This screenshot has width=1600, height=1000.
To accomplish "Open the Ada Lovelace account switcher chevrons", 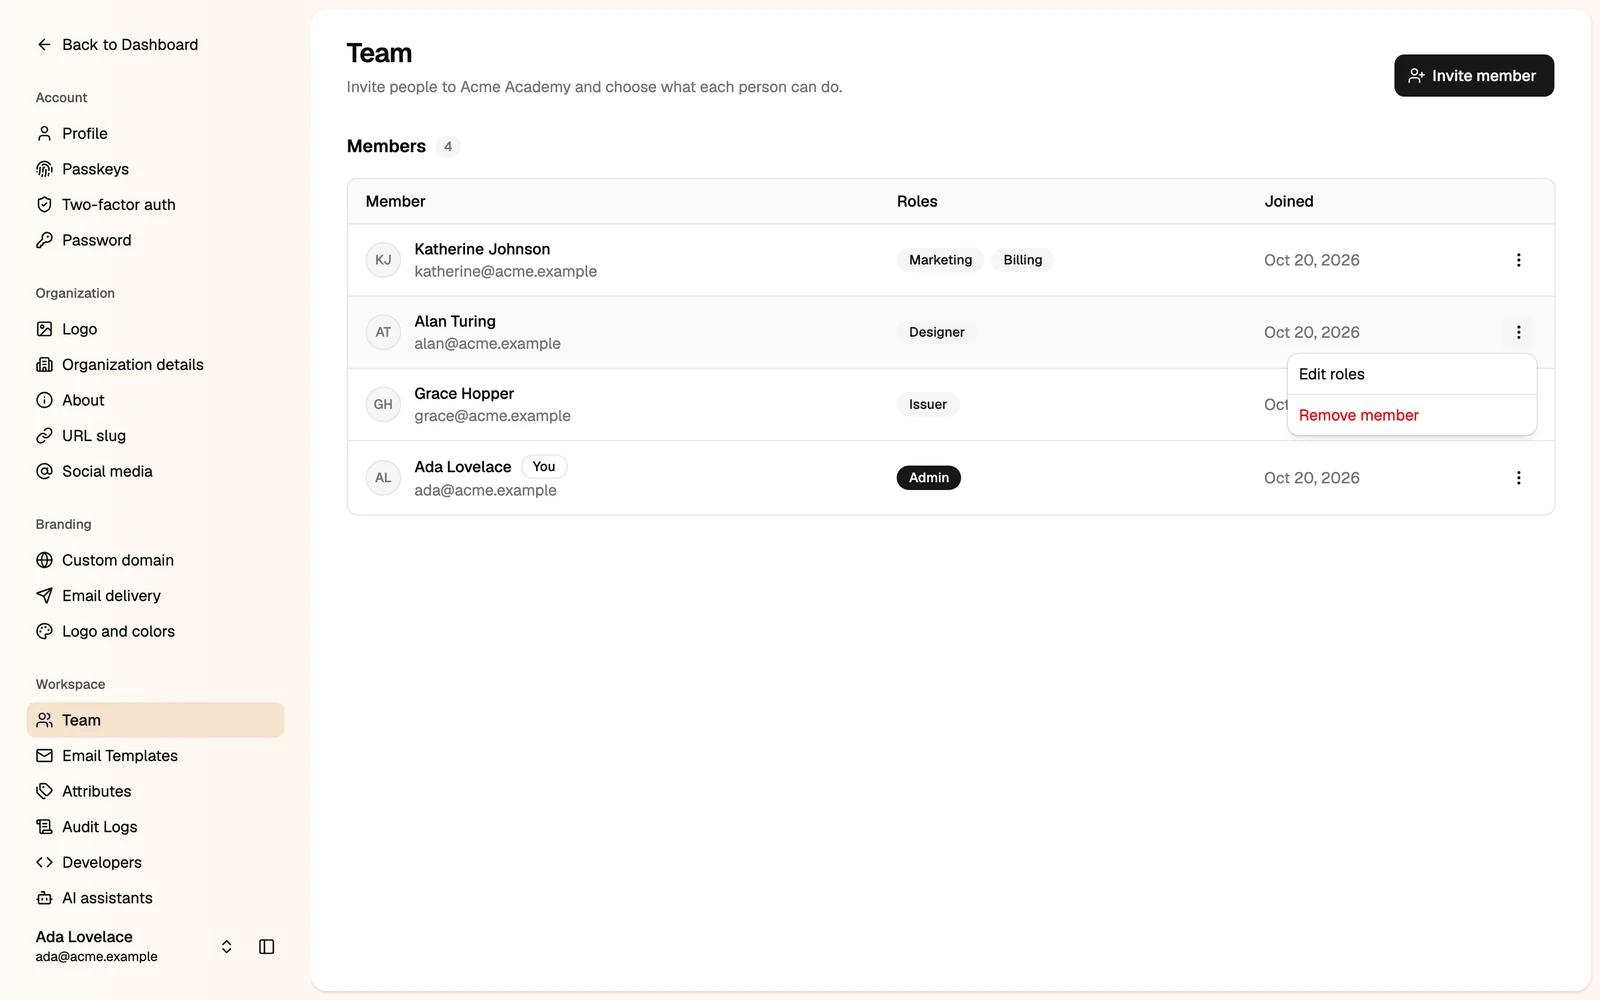I will (x=227, y=947).
